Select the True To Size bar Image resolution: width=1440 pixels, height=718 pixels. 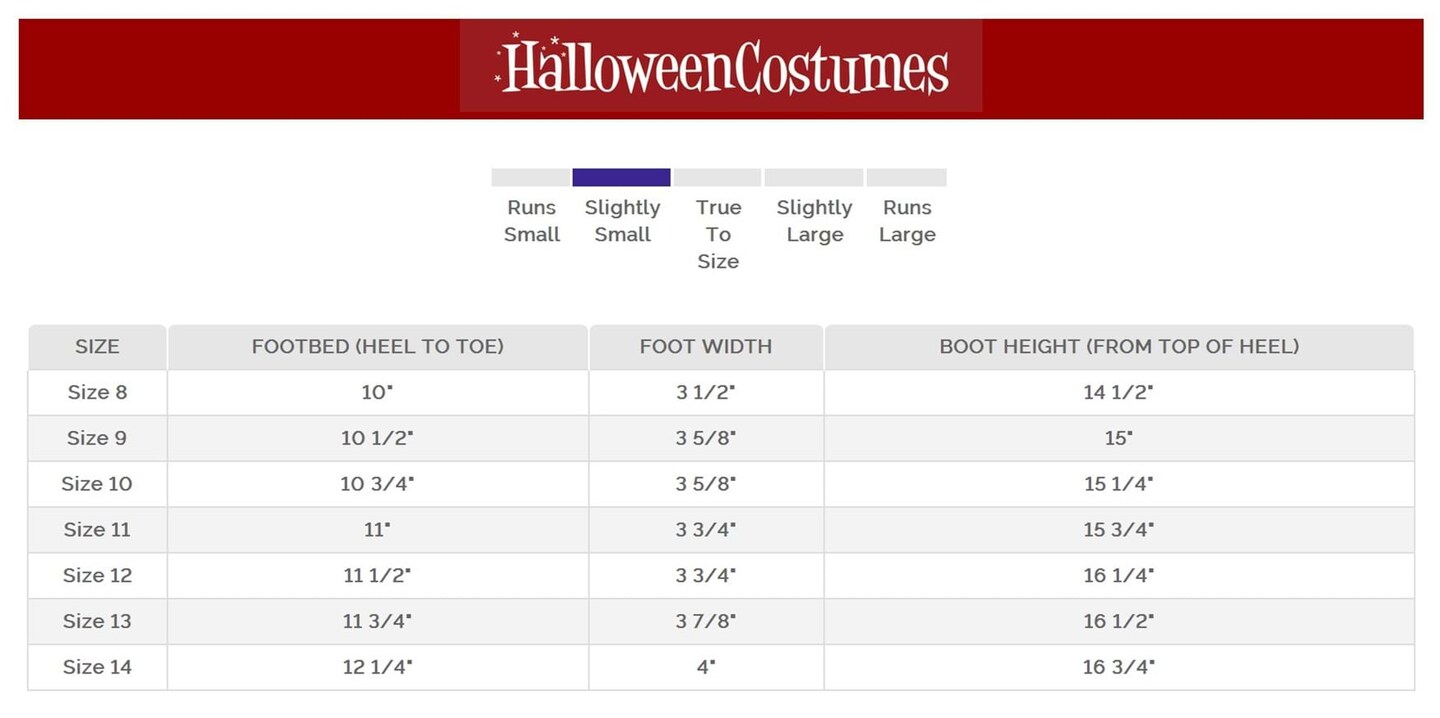(717, 178)
